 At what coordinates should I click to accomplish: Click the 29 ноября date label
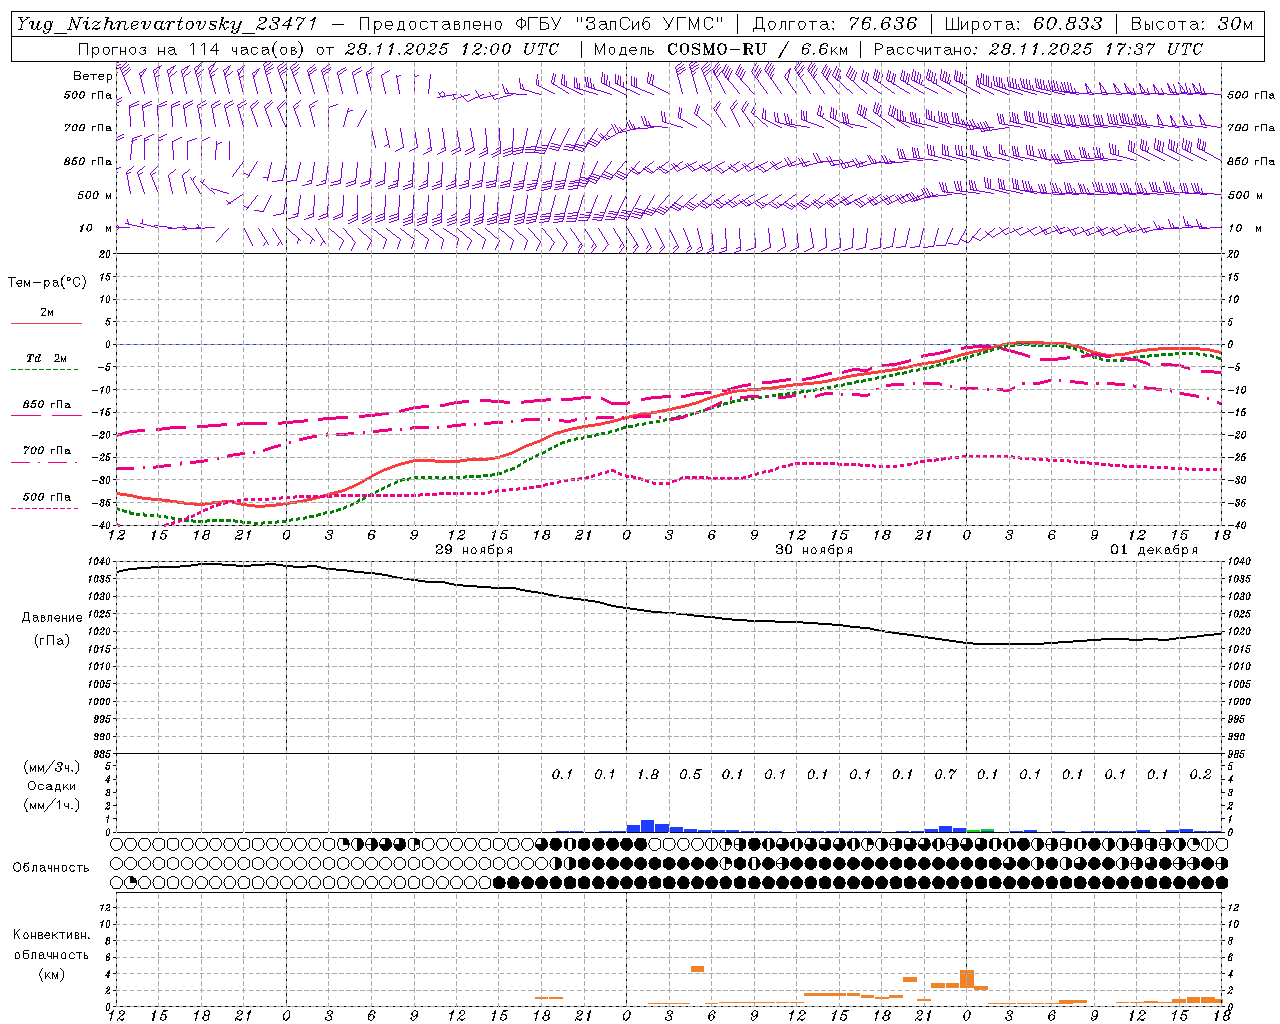point(474,550)
